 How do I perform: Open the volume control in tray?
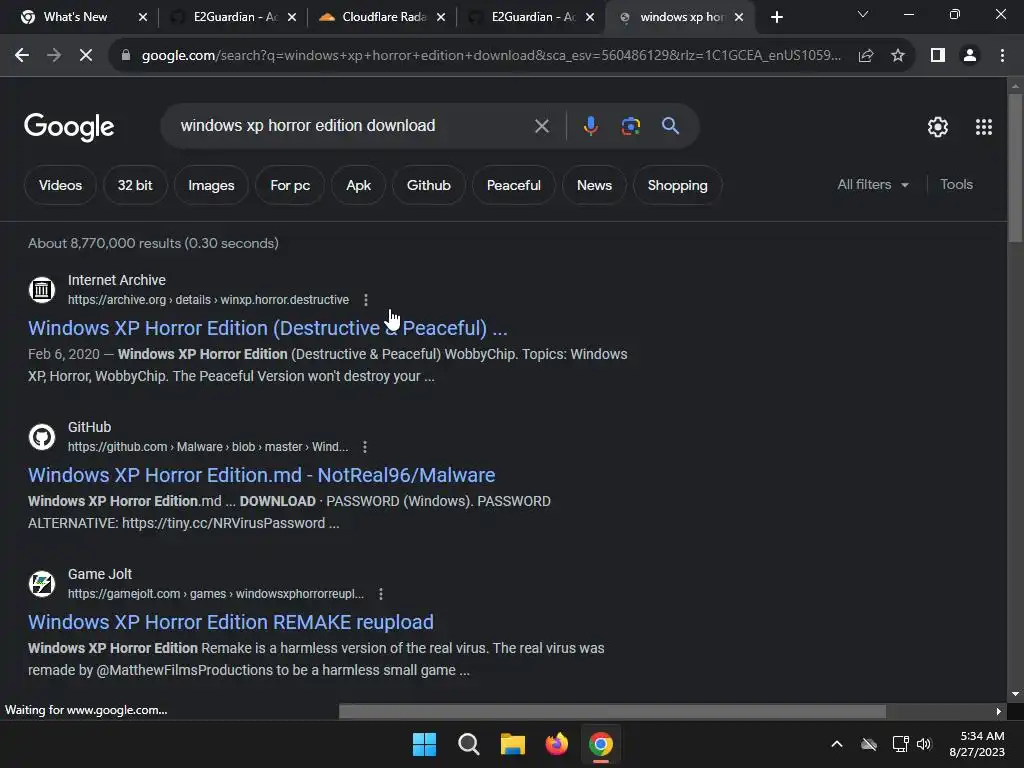click(924, 744)
